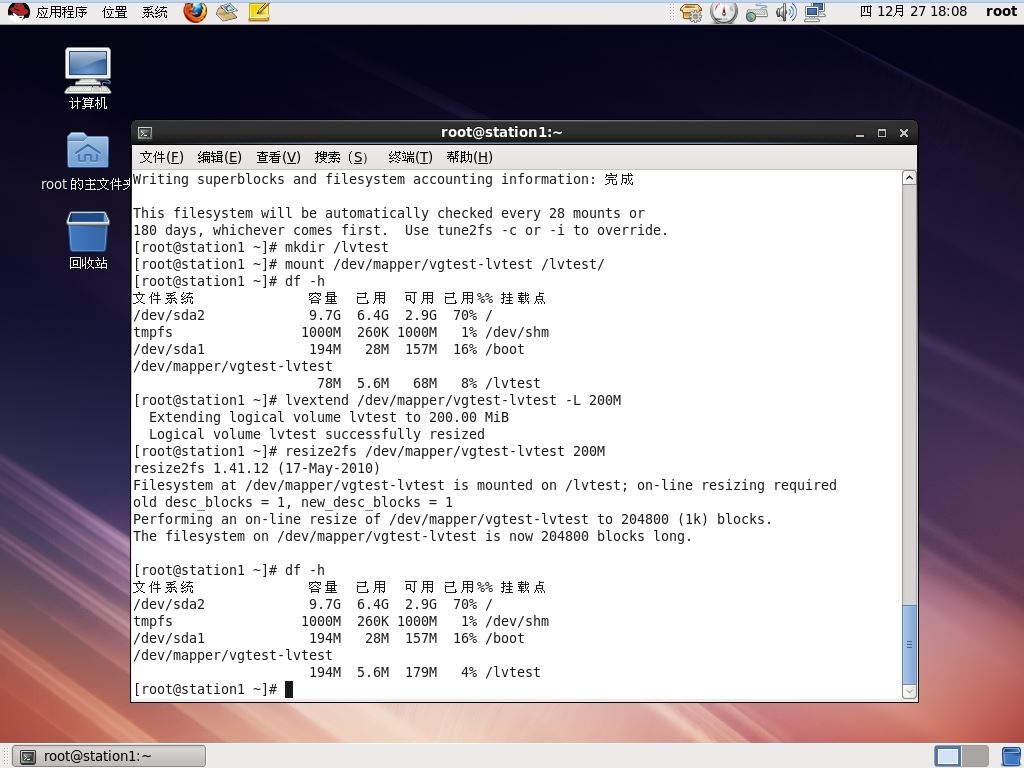Click the software update tray icon
1024x768 pixels.
click(x=691, y=12)
